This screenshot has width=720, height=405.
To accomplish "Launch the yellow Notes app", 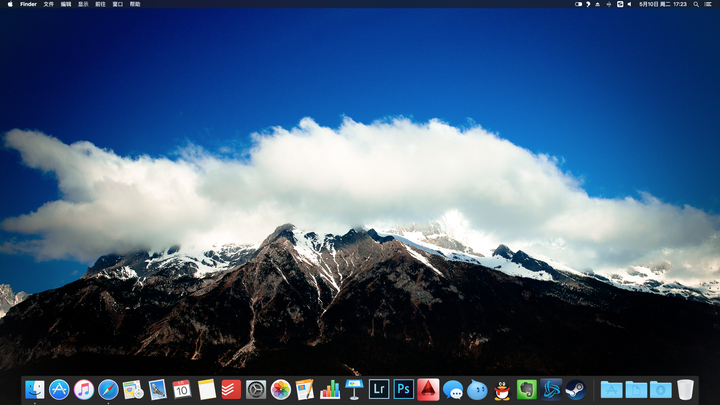I will 207,390.
